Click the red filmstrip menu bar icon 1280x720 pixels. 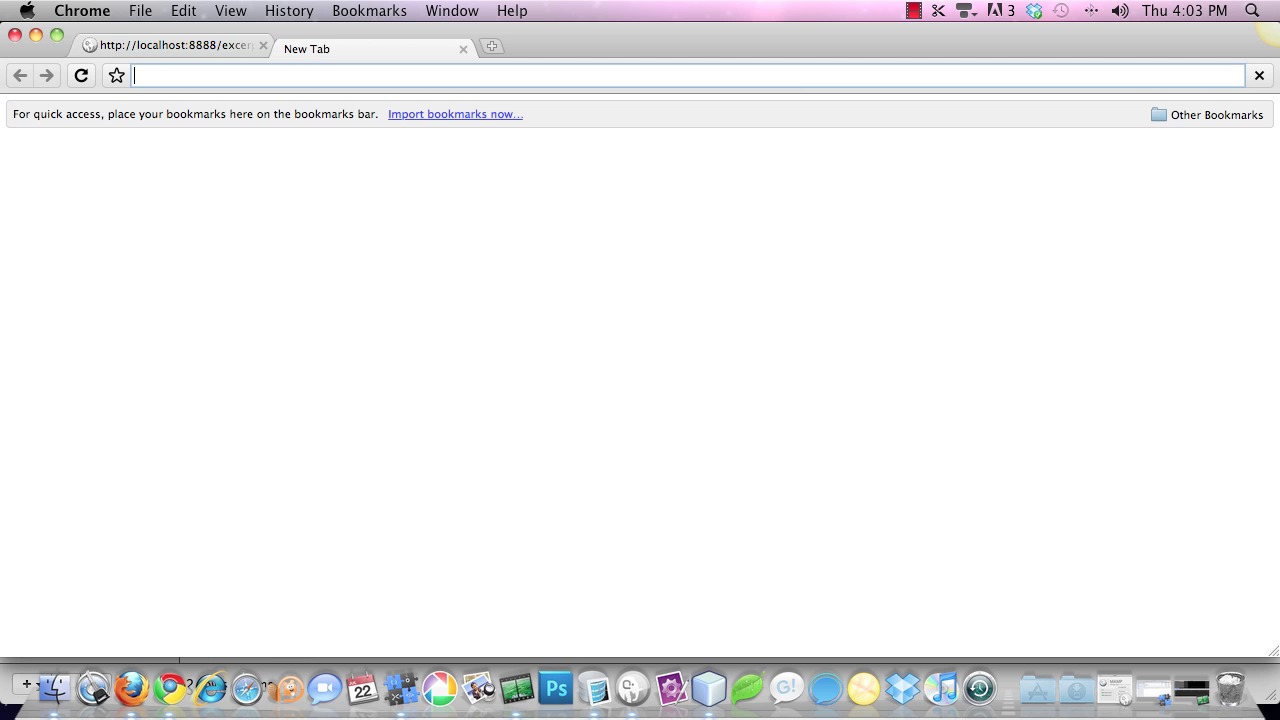tap(913, 11)
